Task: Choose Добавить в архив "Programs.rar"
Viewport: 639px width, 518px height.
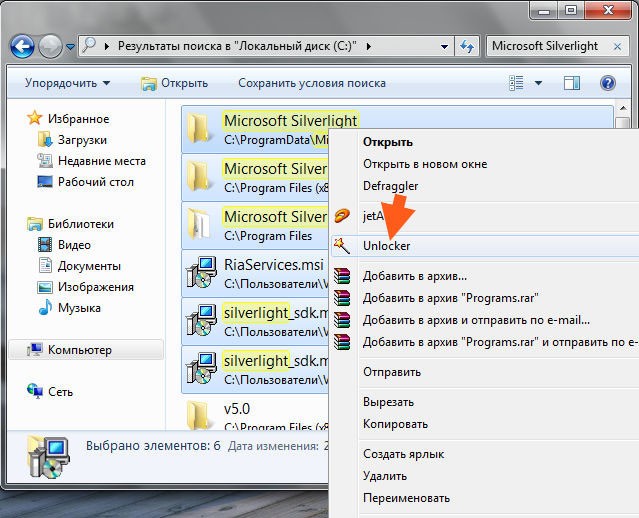Action: (451, 298)
